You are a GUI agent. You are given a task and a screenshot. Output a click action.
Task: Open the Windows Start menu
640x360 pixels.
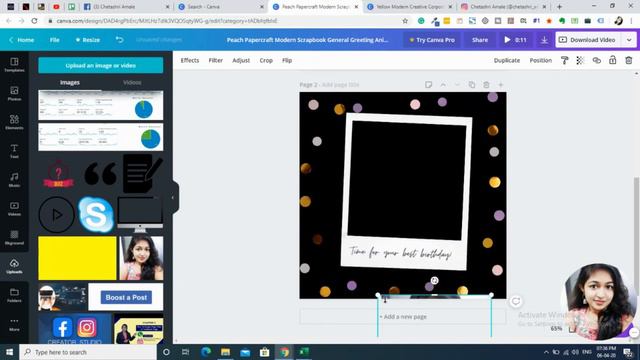9,352
